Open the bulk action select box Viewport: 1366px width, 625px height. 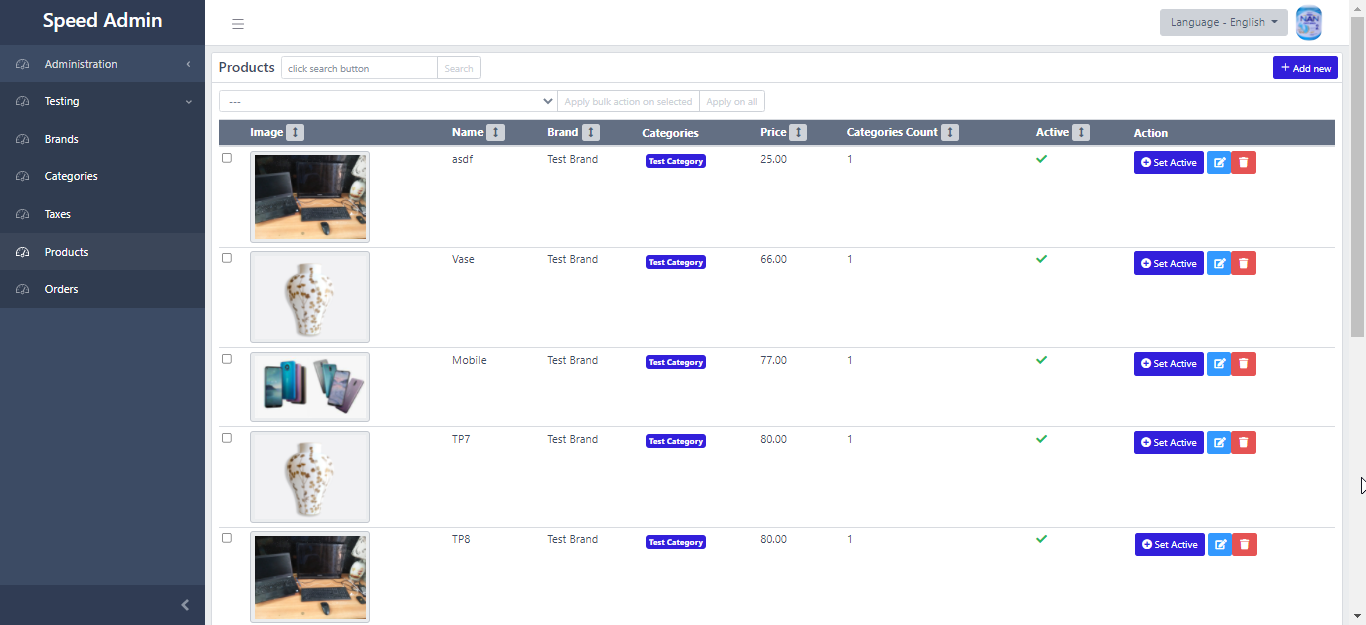[x=388, y=102]
